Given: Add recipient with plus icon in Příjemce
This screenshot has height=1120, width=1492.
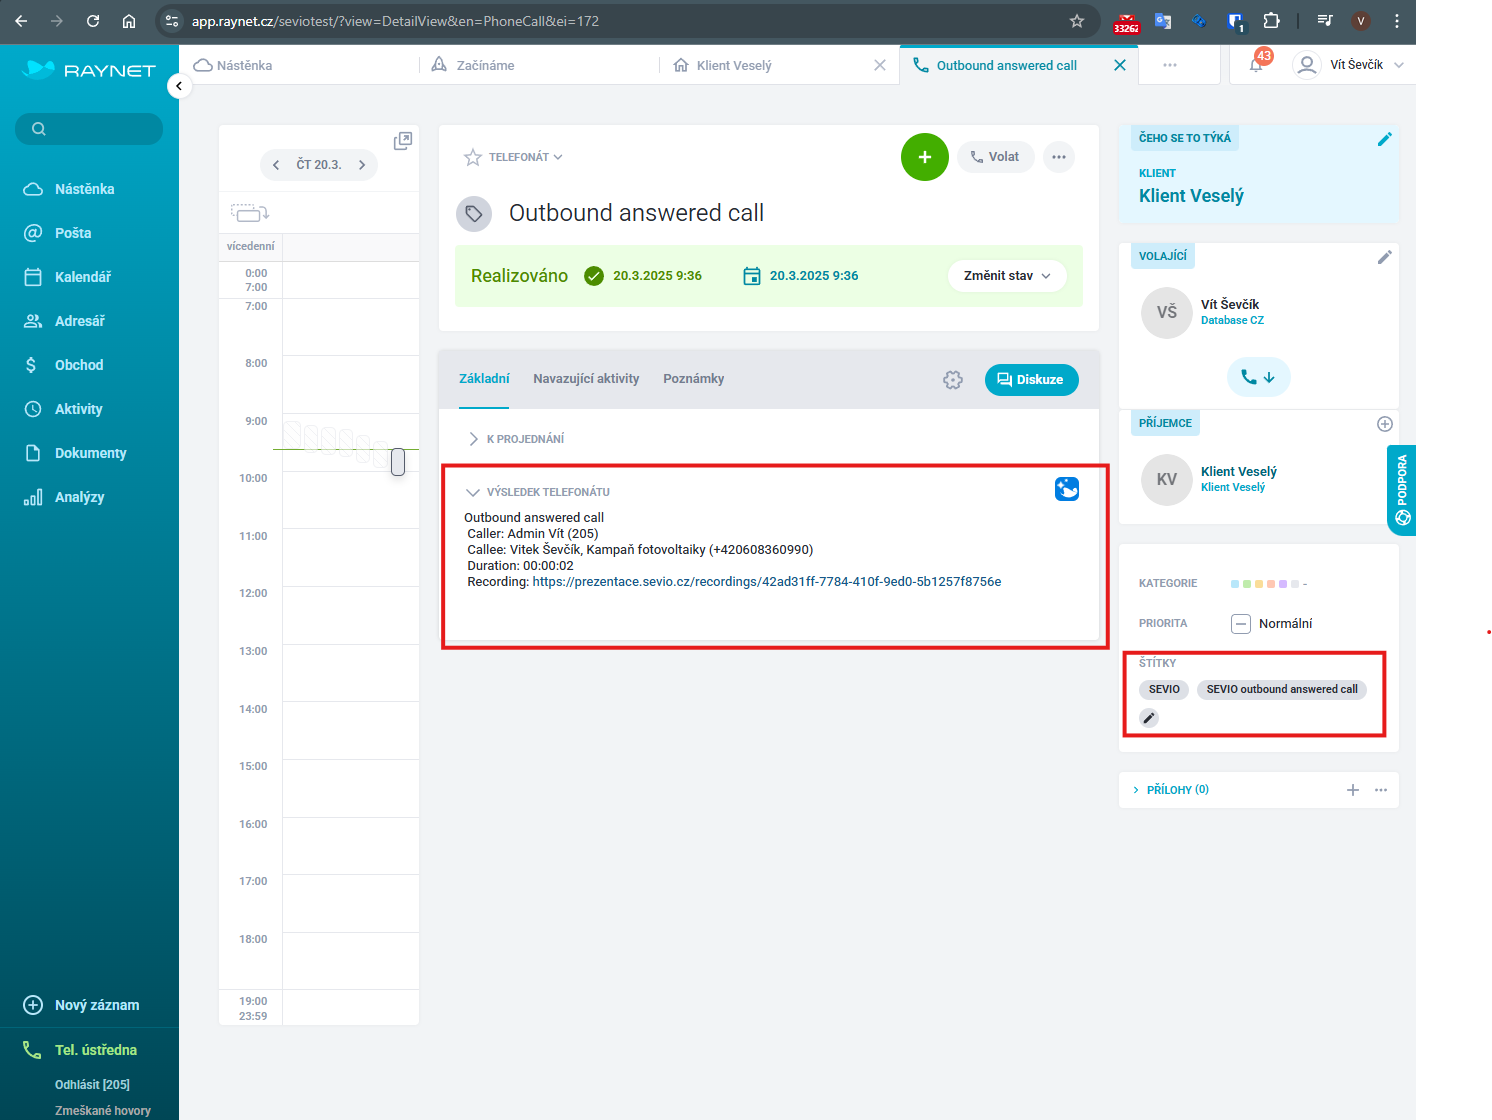Looking at the screenshot, I should [x=1384, y=424].
